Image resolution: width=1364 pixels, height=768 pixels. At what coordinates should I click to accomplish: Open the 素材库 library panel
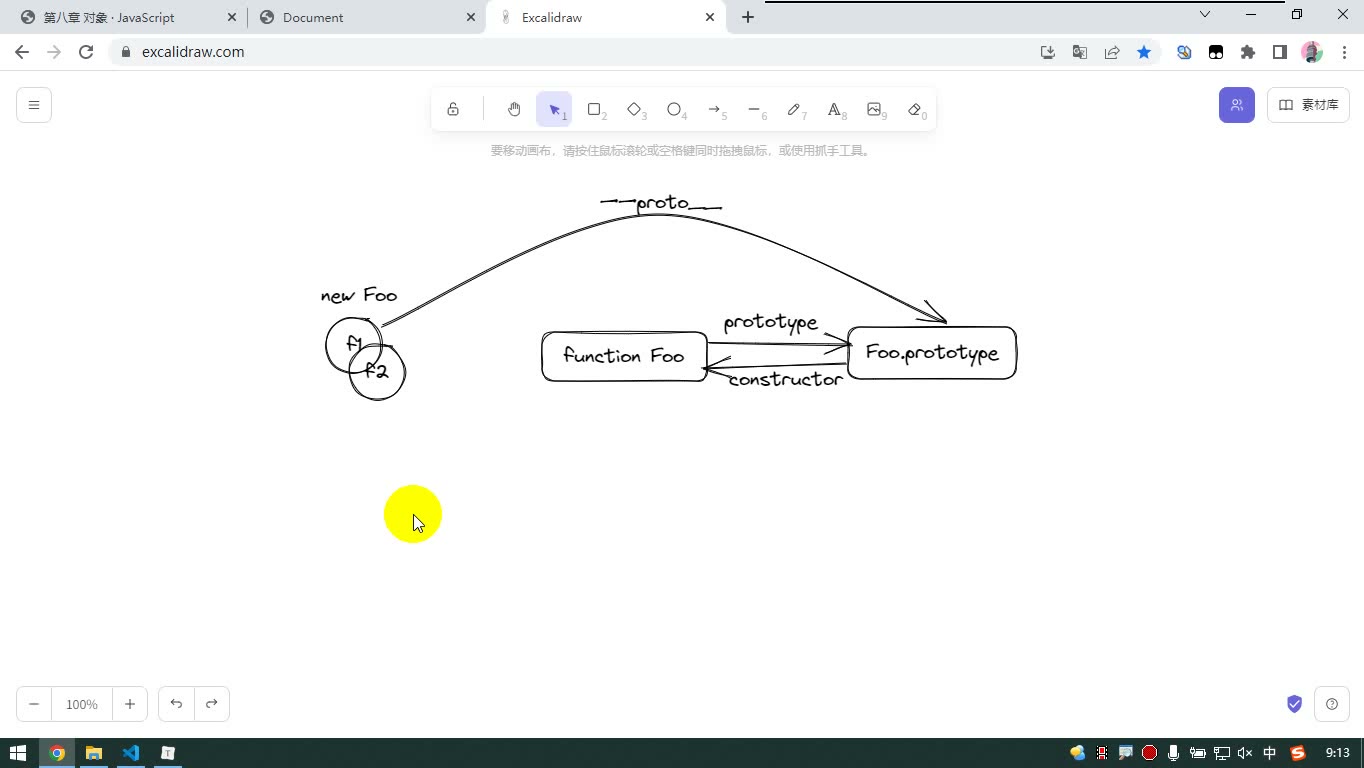tap(1308, 105)
